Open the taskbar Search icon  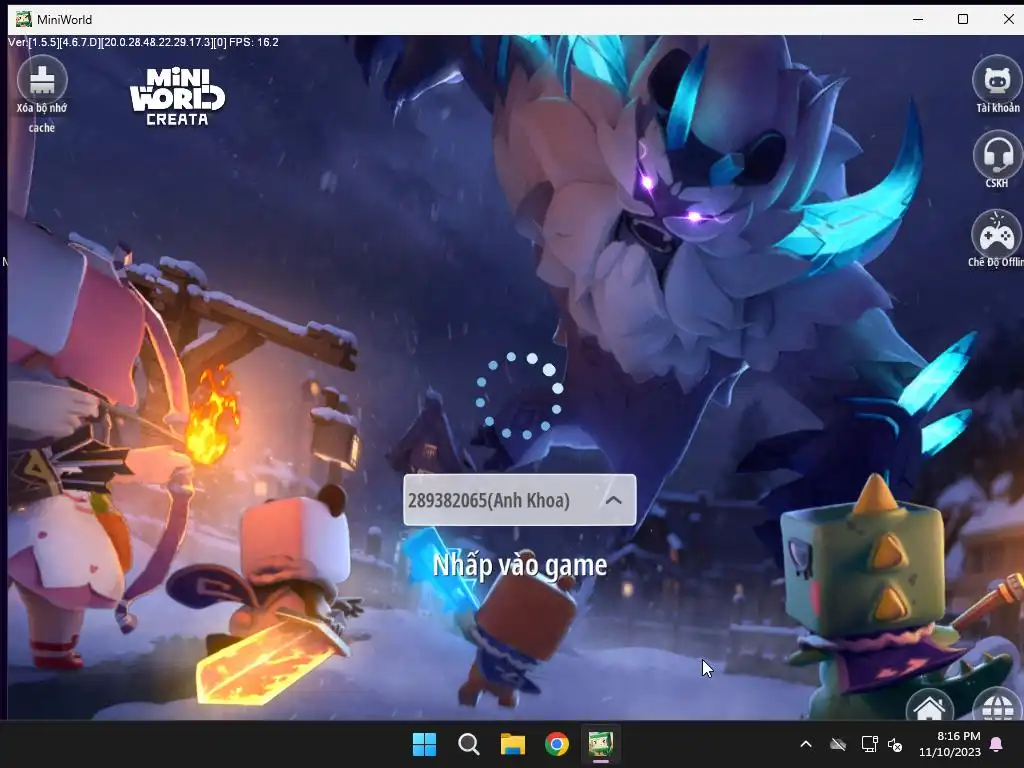469,744
